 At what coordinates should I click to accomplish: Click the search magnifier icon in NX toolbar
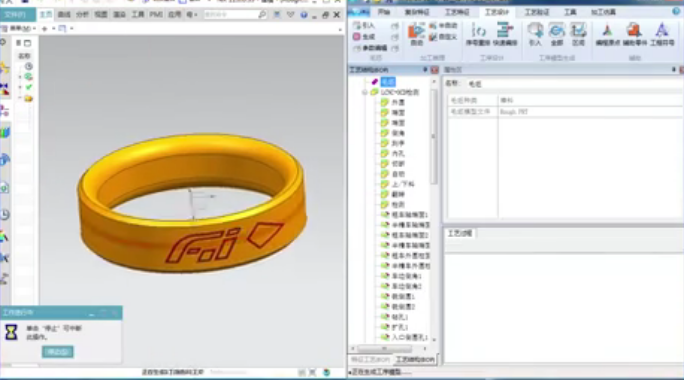(262, 15)
